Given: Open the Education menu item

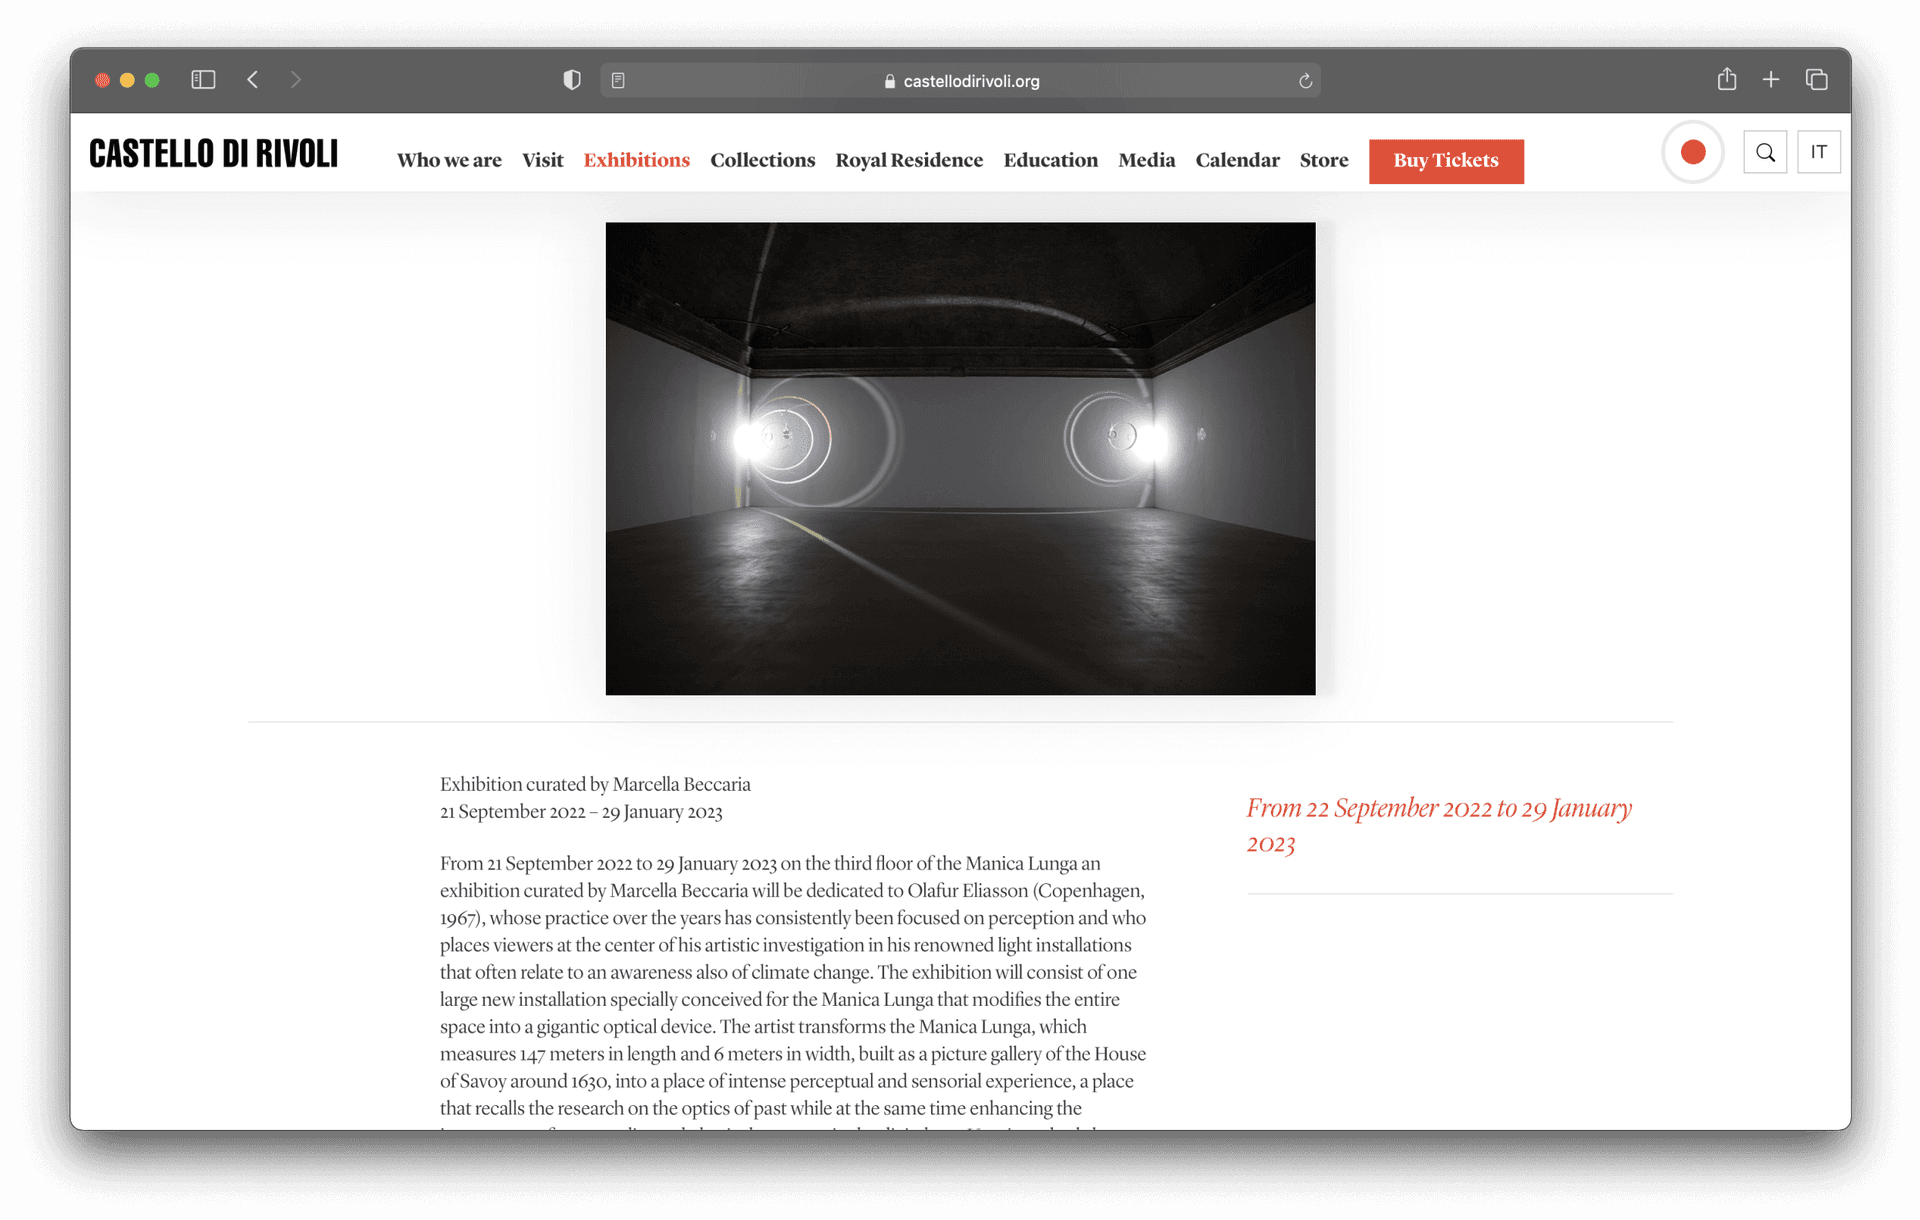Looking at the screenshot, I should [x=1050, y=160].
